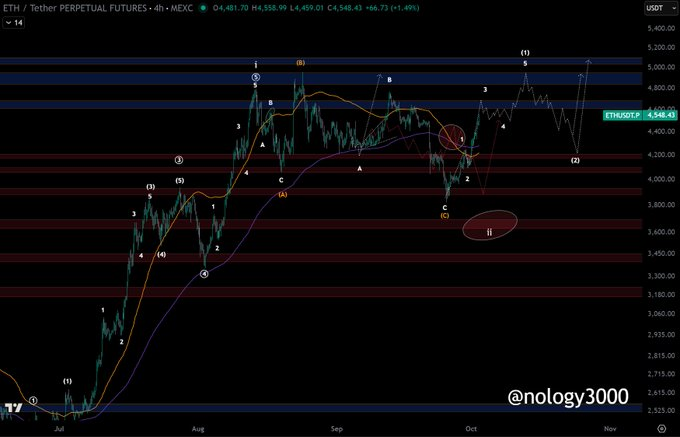Click the 4,000.00 price axis label
680x437 pixels.
pyautogui.click(x=661, y=179)
